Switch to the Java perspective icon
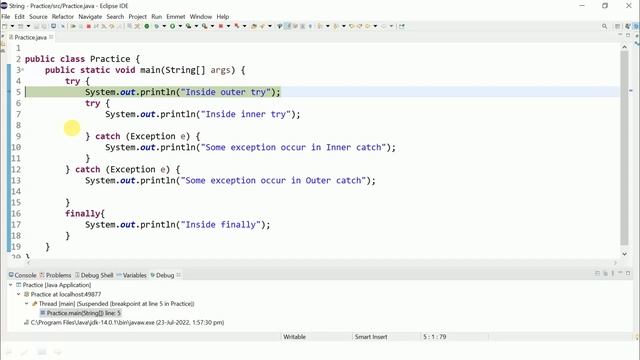The image size is (640, 360). tap(628, 26)
